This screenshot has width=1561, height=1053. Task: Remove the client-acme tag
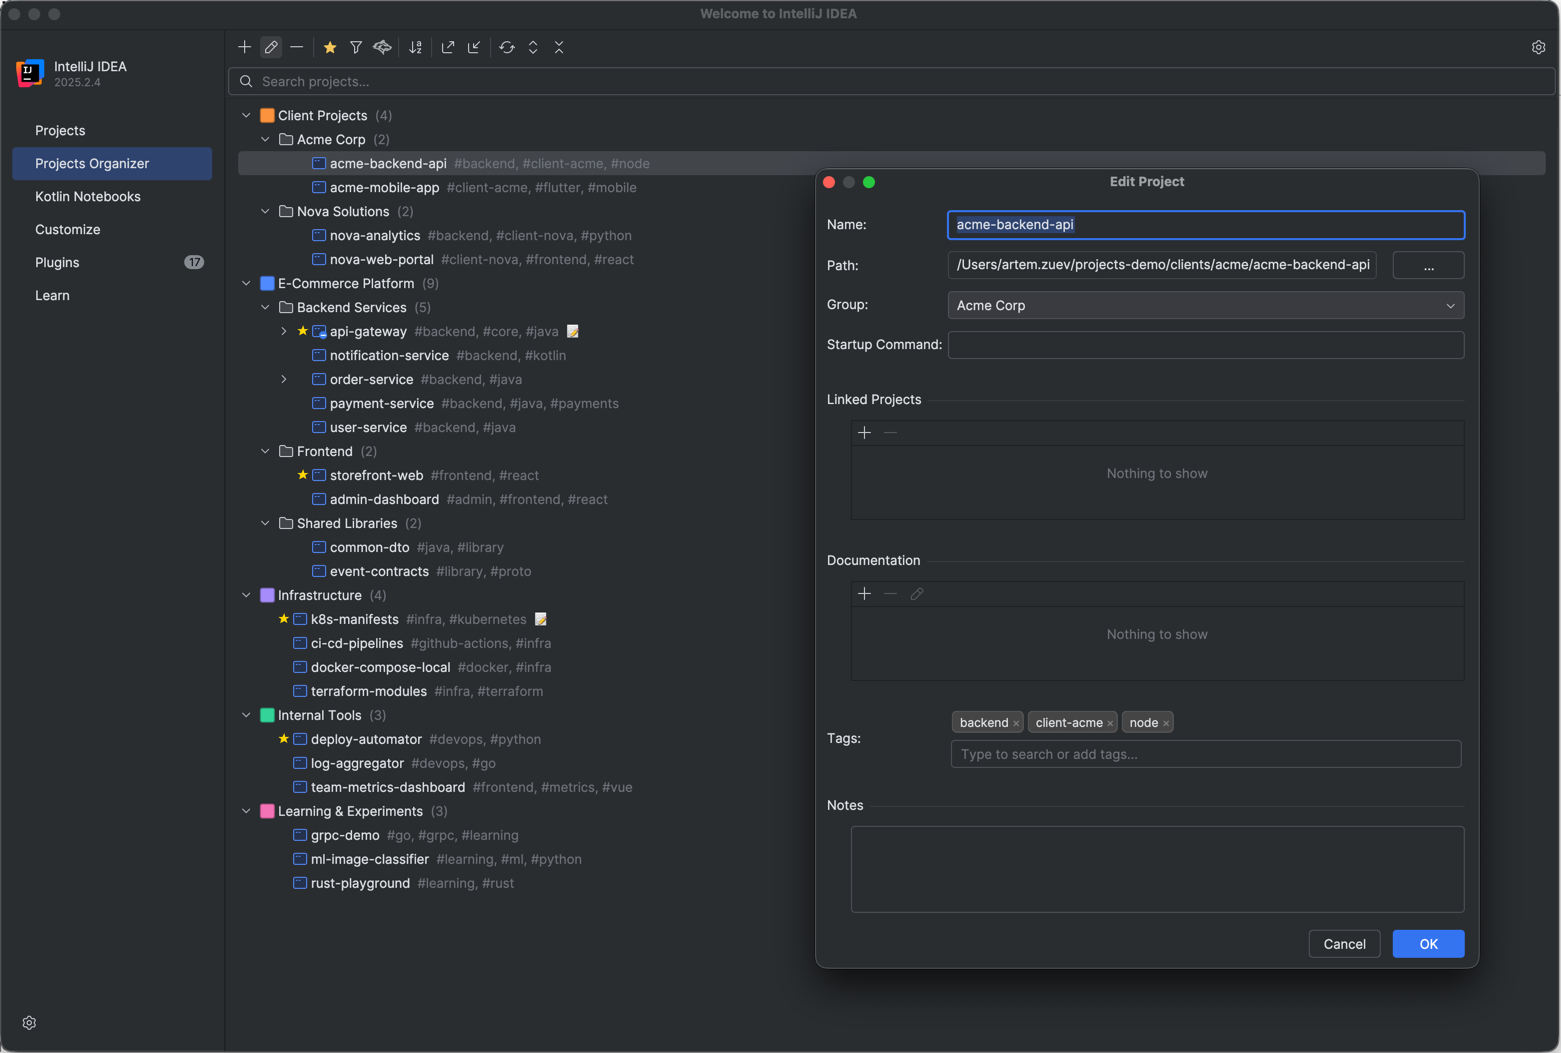click(1110, 723)
